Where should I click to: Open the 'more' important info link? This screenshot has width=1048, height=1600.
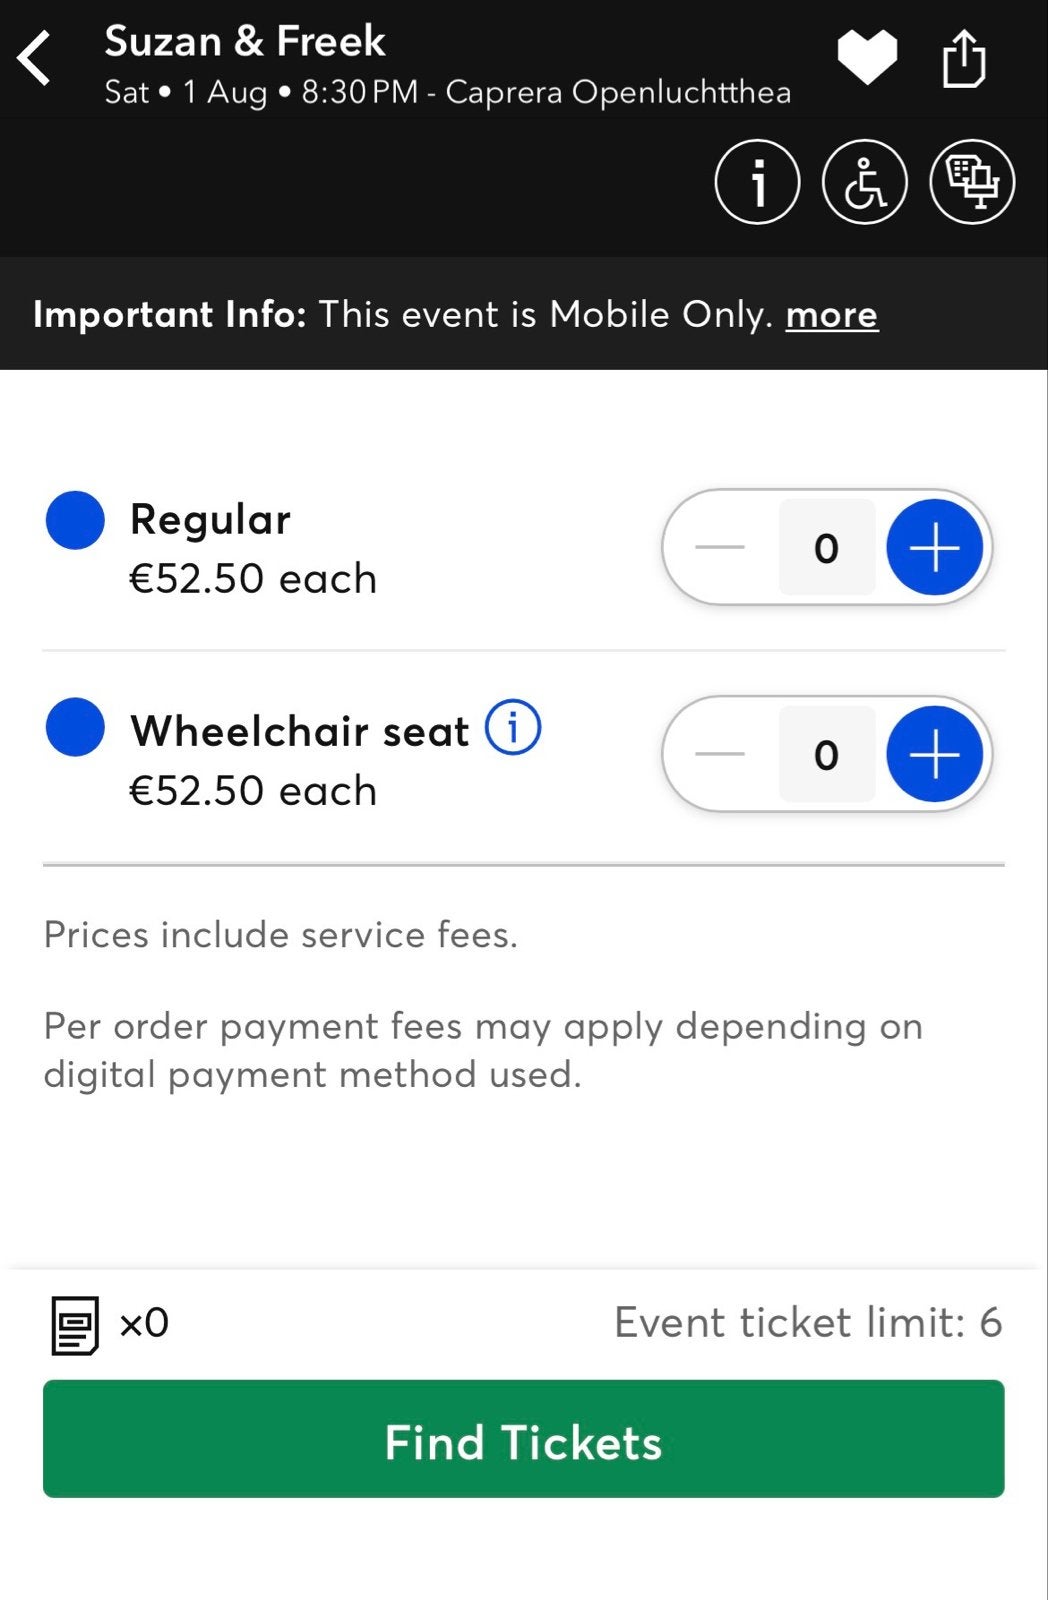click(x=832, y=314)
